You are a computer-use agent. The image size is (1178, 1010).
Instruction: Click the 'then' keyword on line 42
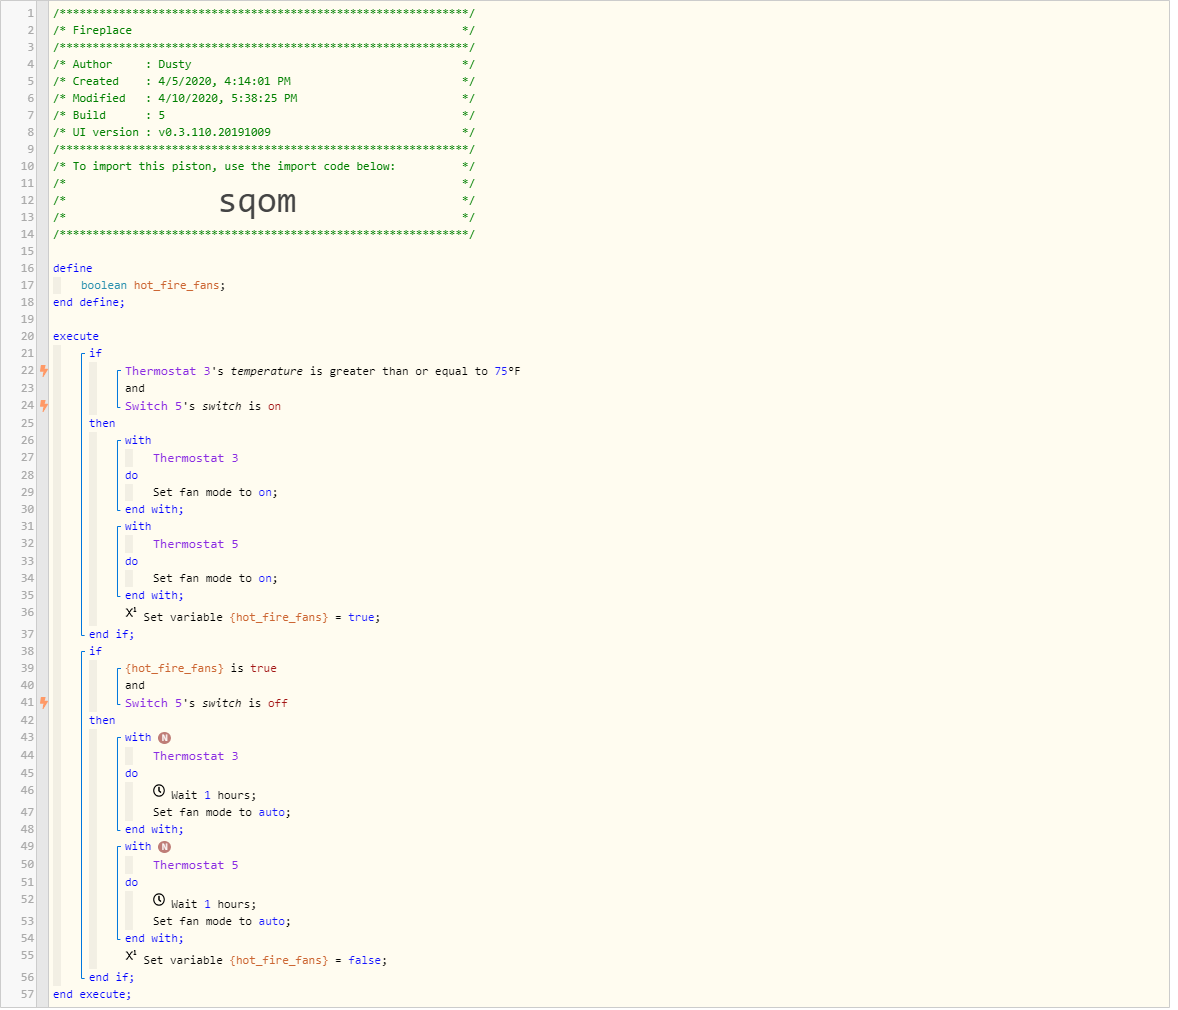(x=102, y=721)
